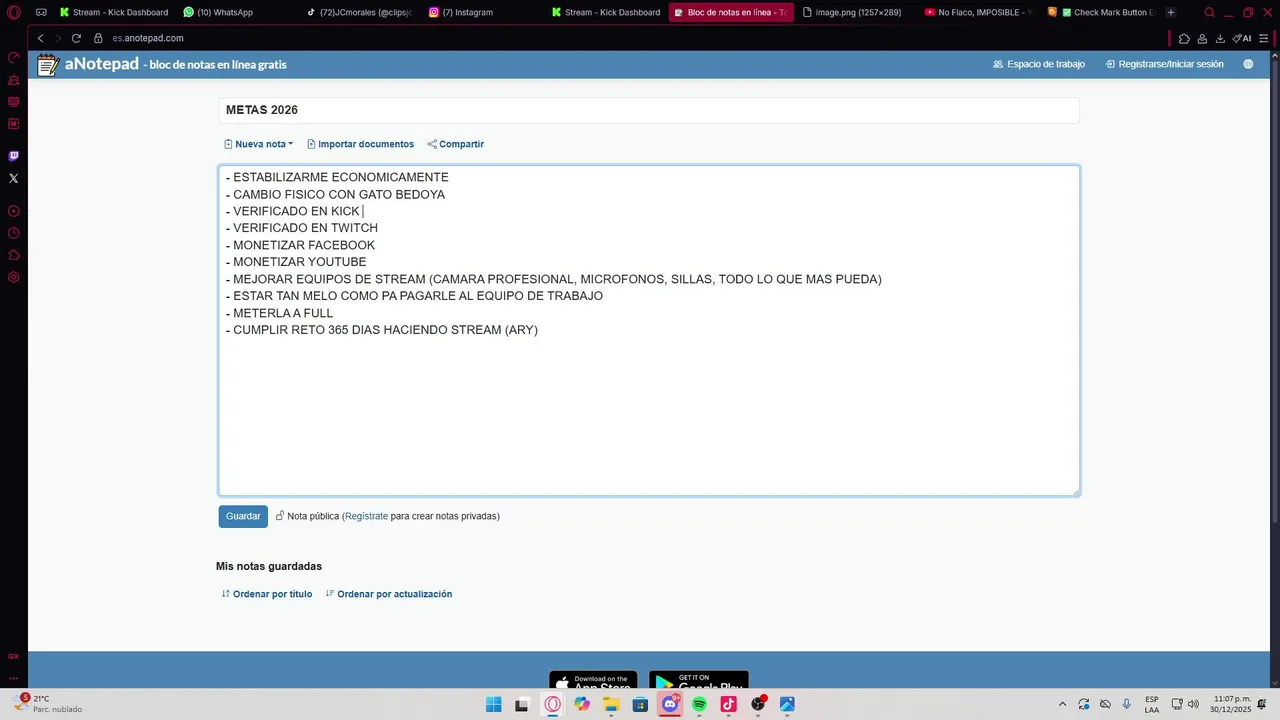1280x720 pixels.
Task: Click the Regístrate link
Action: [x=366, y=516]
